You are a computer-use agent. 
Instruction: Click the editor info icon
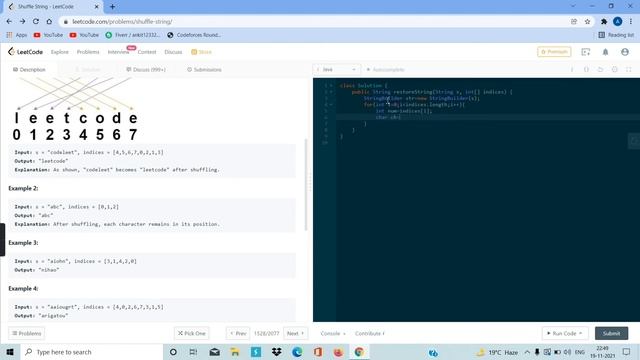coord(572,70)
